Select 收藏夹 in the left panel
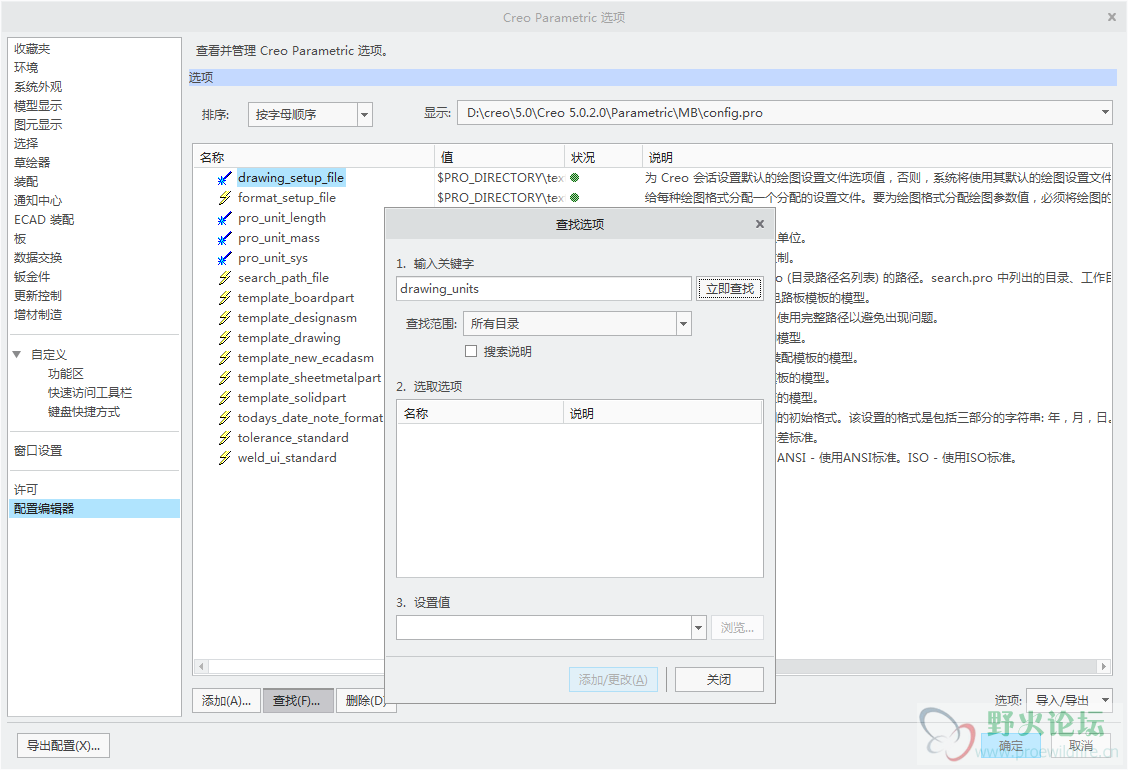The height and width of the screenshot is (770, 1128). coord(32,49)
